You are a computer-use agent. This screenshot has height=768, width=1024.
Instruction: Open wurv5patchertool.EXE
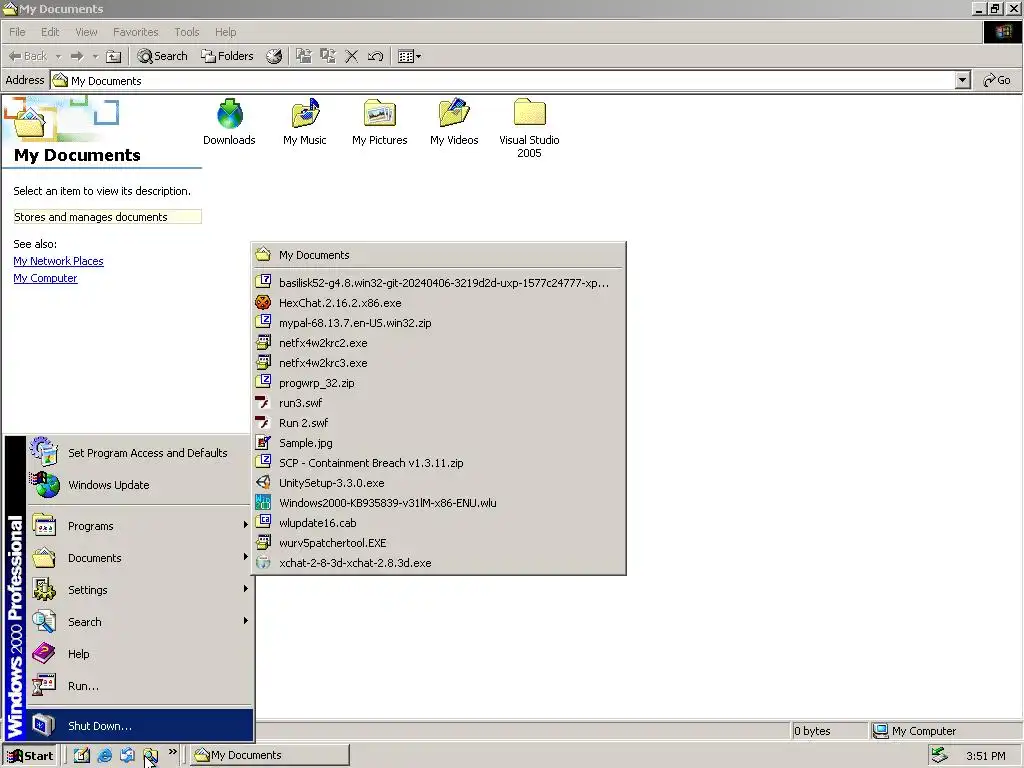coord(438,543)
